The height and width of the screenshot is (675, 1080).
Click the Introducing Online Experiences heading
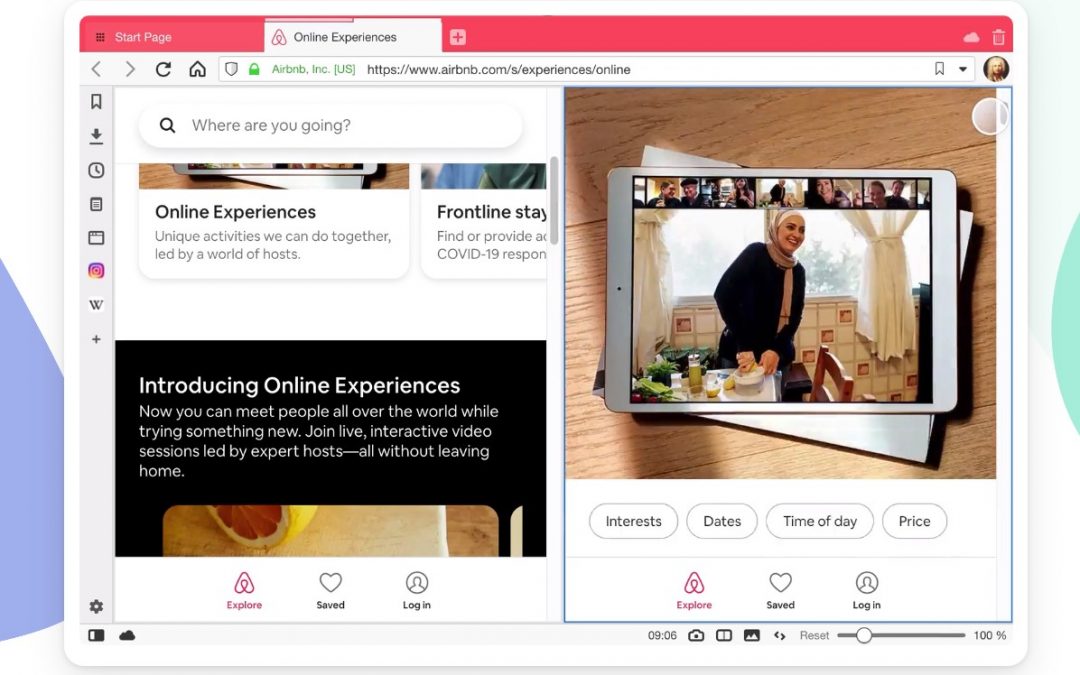tap(300, 385)
